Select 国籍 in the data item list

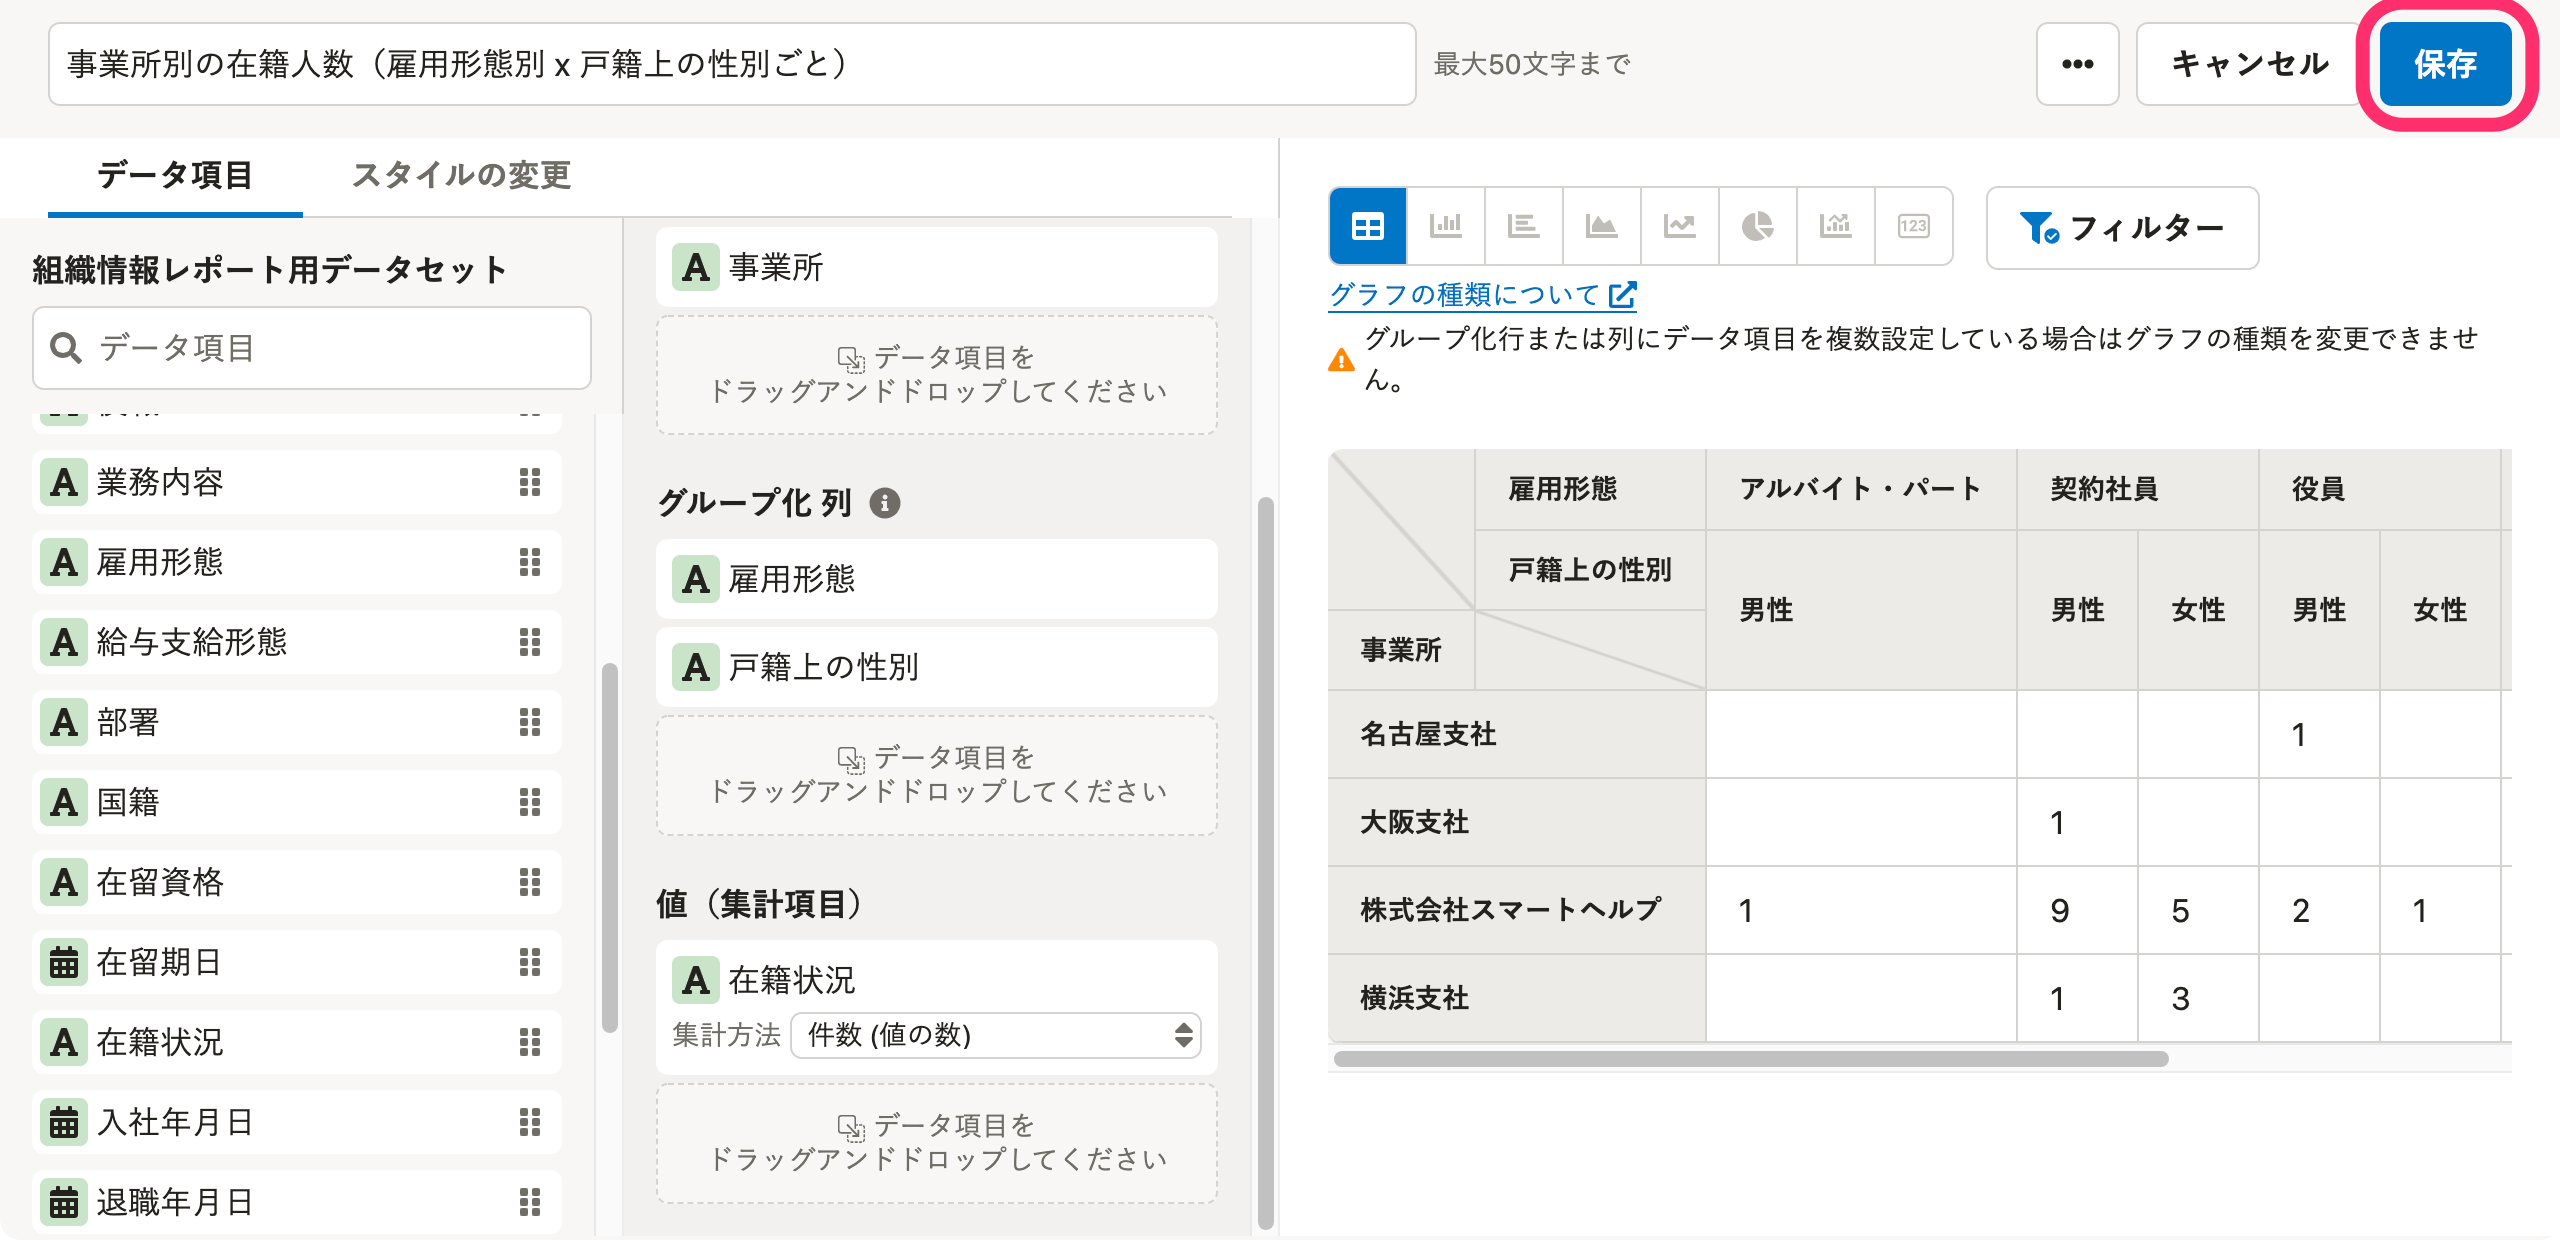point(297,802)
